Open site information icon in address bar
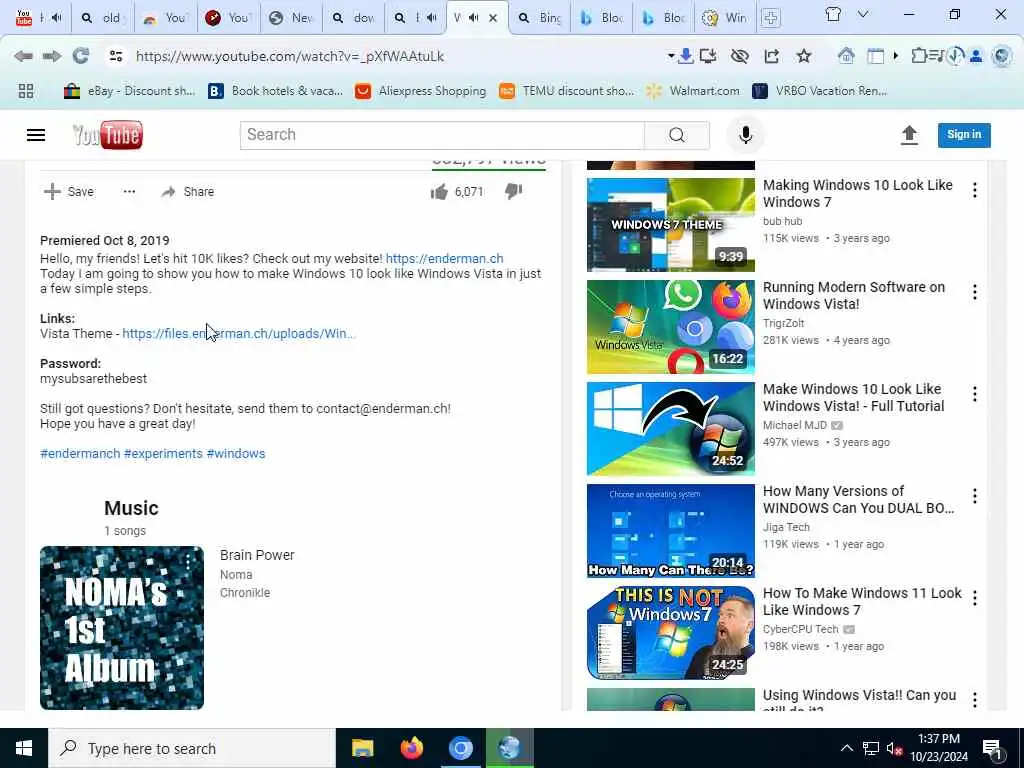This screenshot has width=1024, height=768. point(116,56)
